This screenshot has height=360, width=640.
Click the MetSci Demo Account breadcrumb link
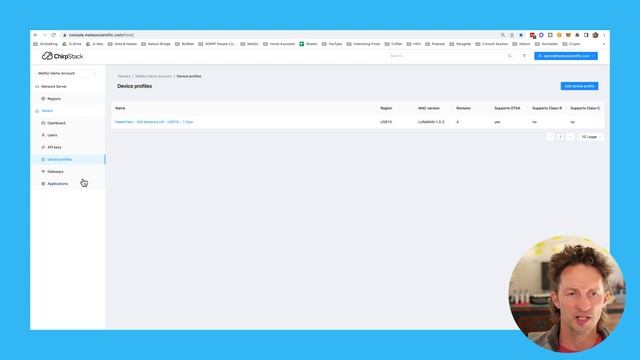[x=153, y=76]
